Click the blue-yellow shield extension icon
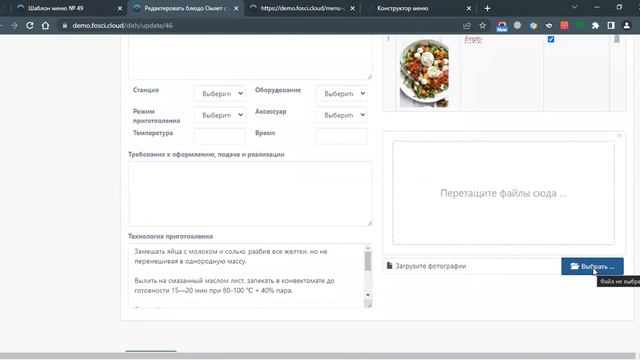This screenshot has height=360, width=640. (x=533, y=25)
